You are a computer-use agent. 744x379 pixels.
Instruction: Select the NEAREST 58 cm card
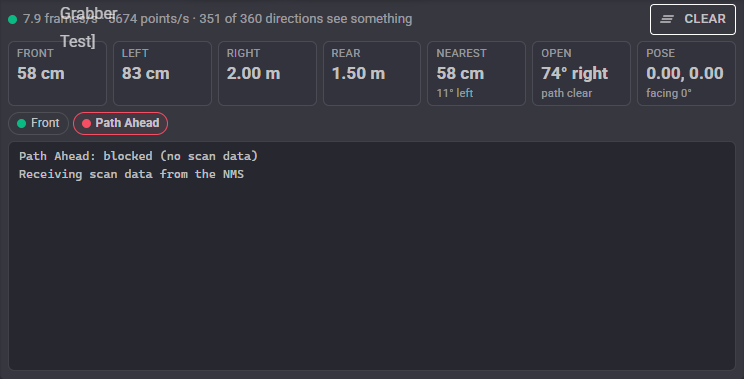point(476,74)
